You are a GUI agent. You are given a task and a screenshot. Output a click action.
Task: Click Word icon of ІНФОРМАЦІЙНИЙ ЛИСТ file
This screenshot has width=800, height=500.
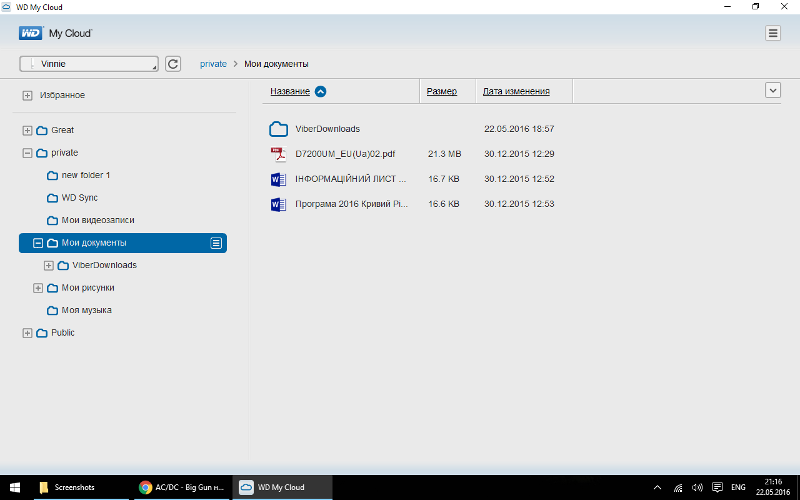click(278, 179)
